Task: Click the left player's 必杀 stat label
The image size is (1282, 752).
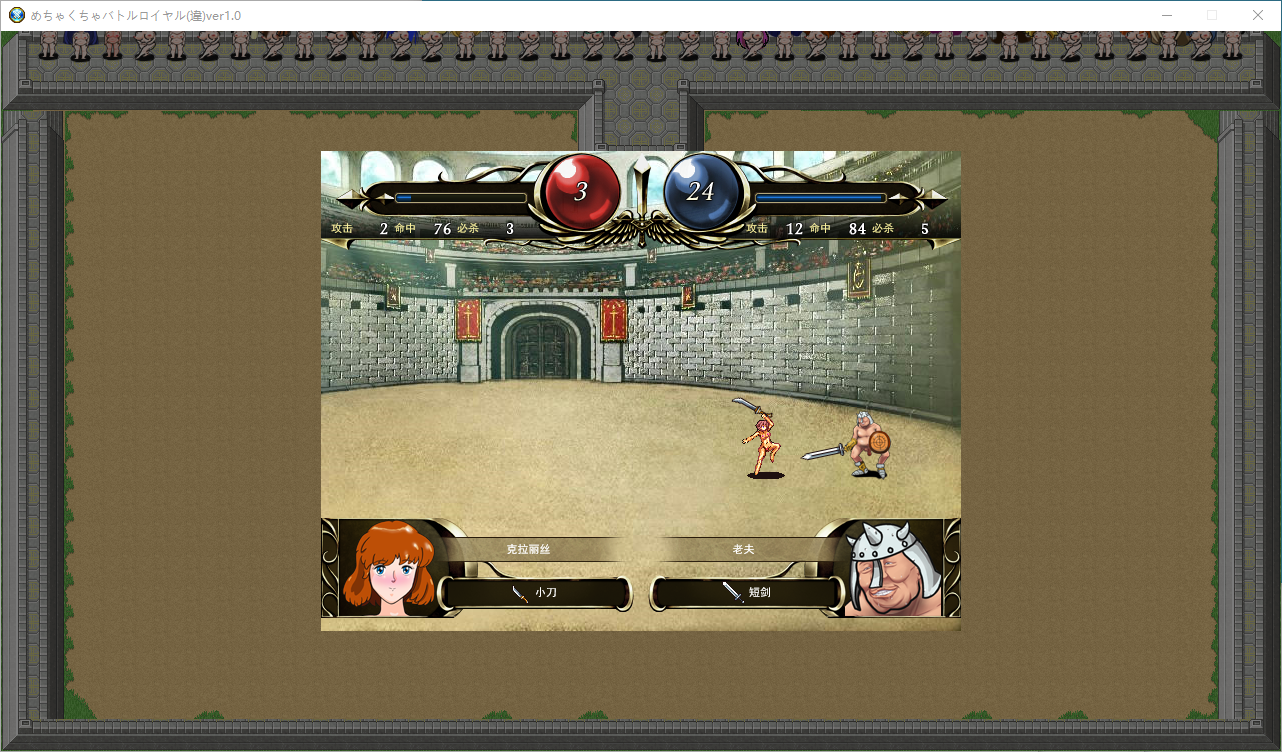Action: 468,229
